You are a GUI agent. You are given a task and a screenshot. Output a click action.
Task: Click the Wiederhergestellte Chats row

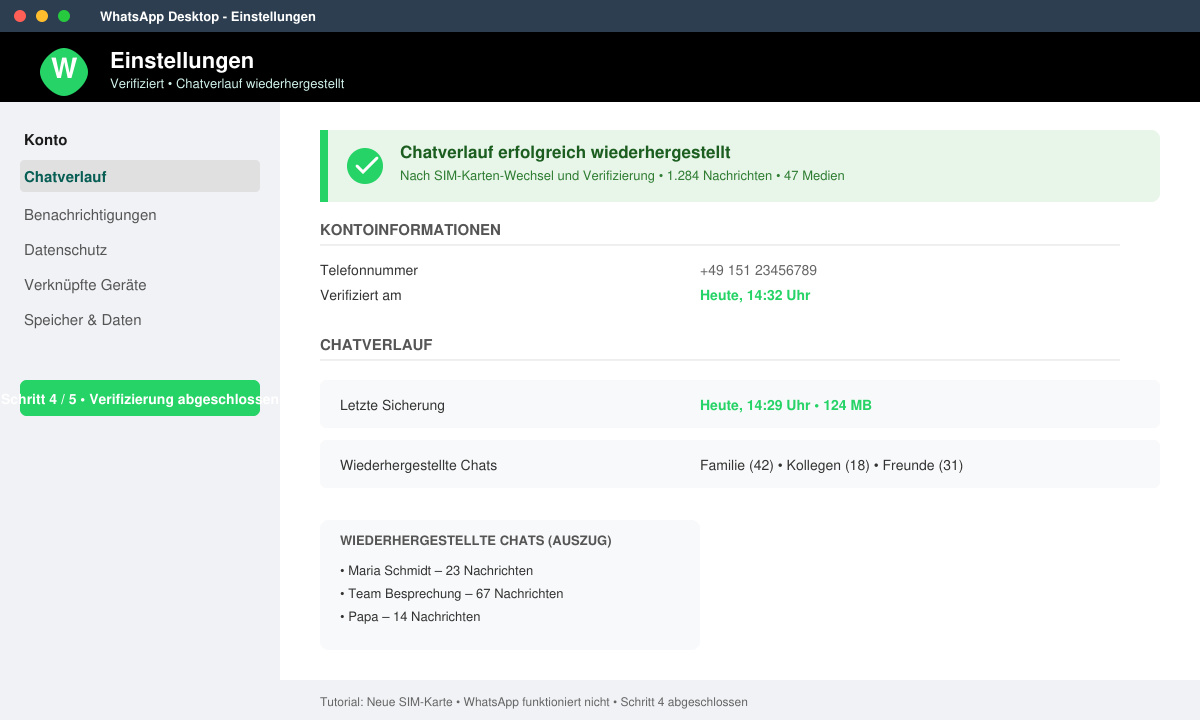click(x=740, y=464)
